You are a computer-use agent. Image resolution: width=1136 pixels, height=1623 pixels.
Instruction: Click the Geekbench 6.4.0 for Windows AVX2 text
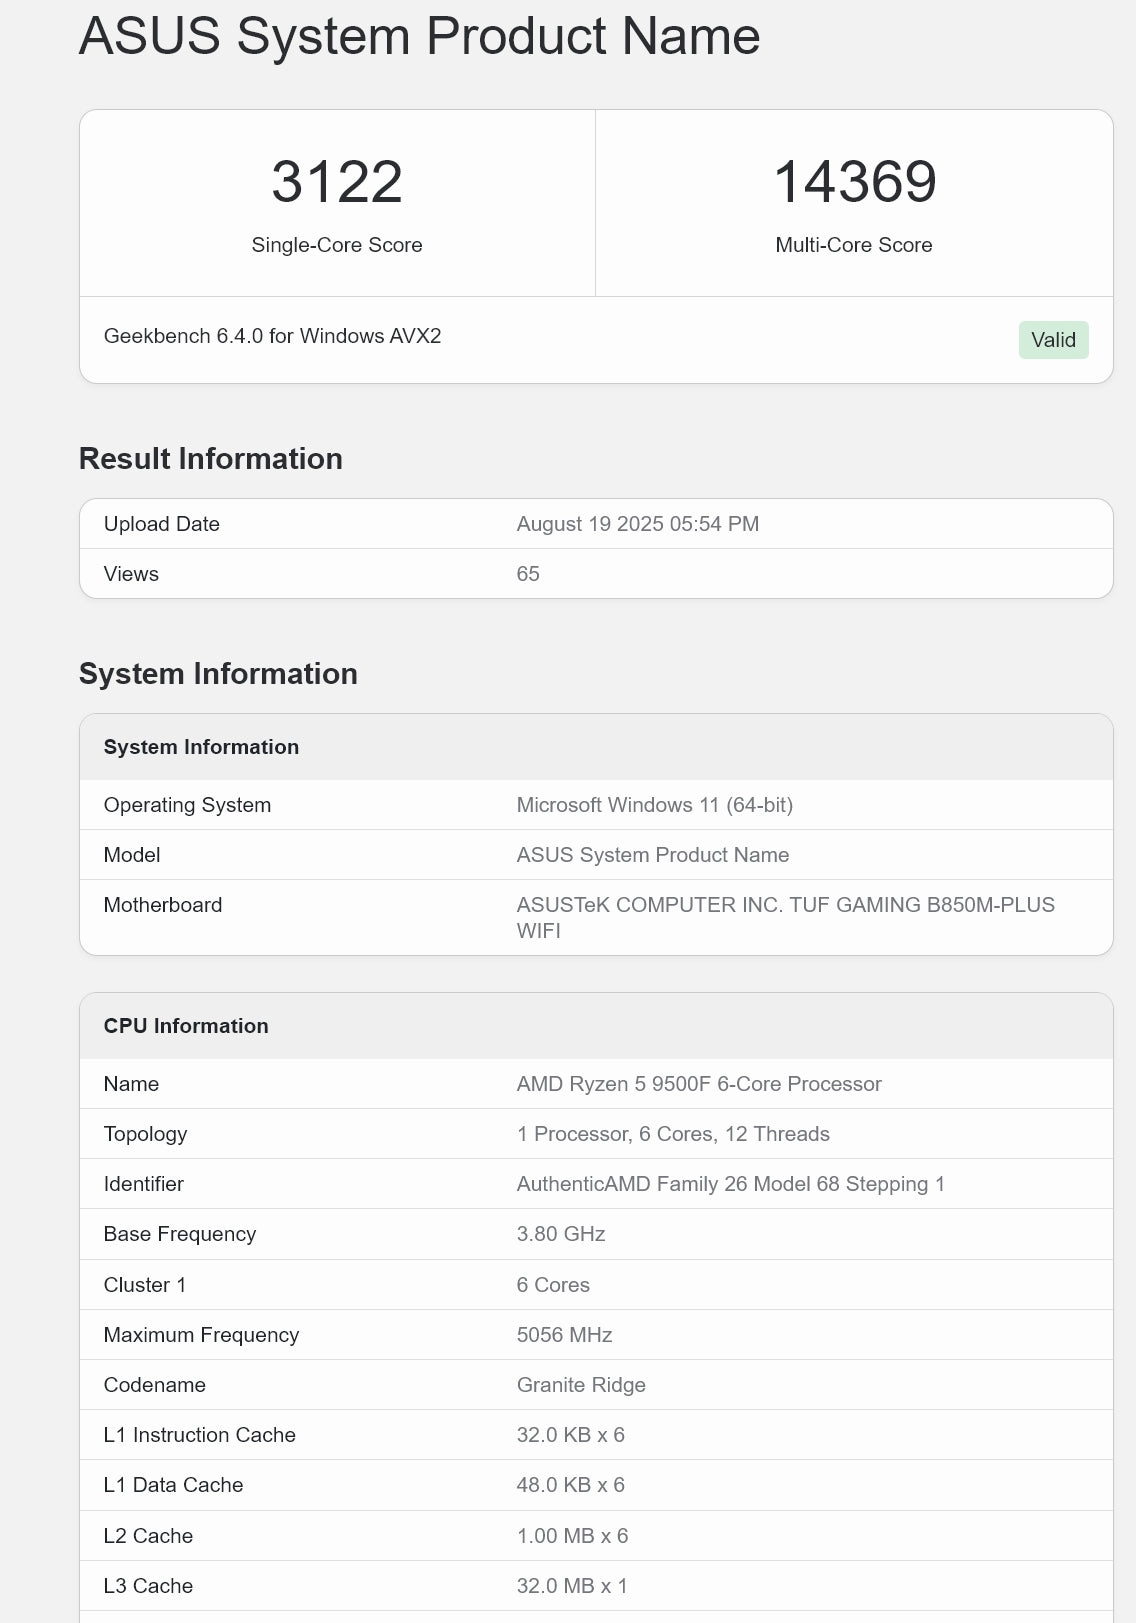coord(272,336)
